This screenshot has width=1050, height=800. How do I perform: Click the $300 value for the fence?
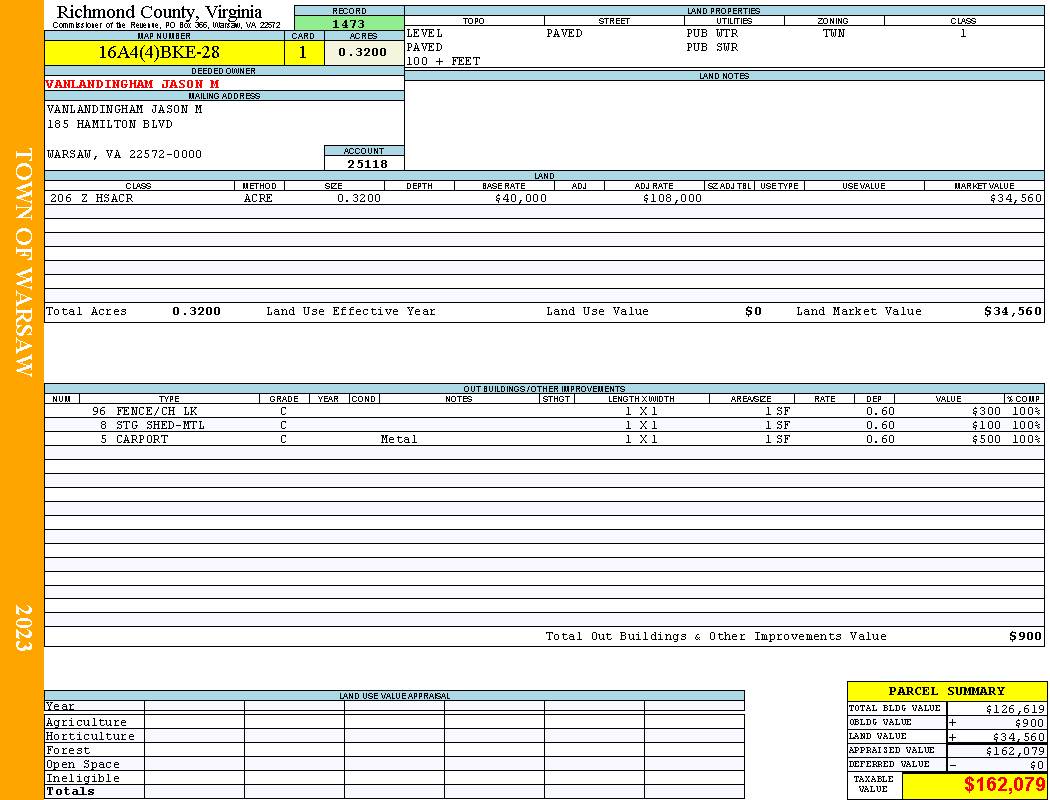[x=986, y=411]
